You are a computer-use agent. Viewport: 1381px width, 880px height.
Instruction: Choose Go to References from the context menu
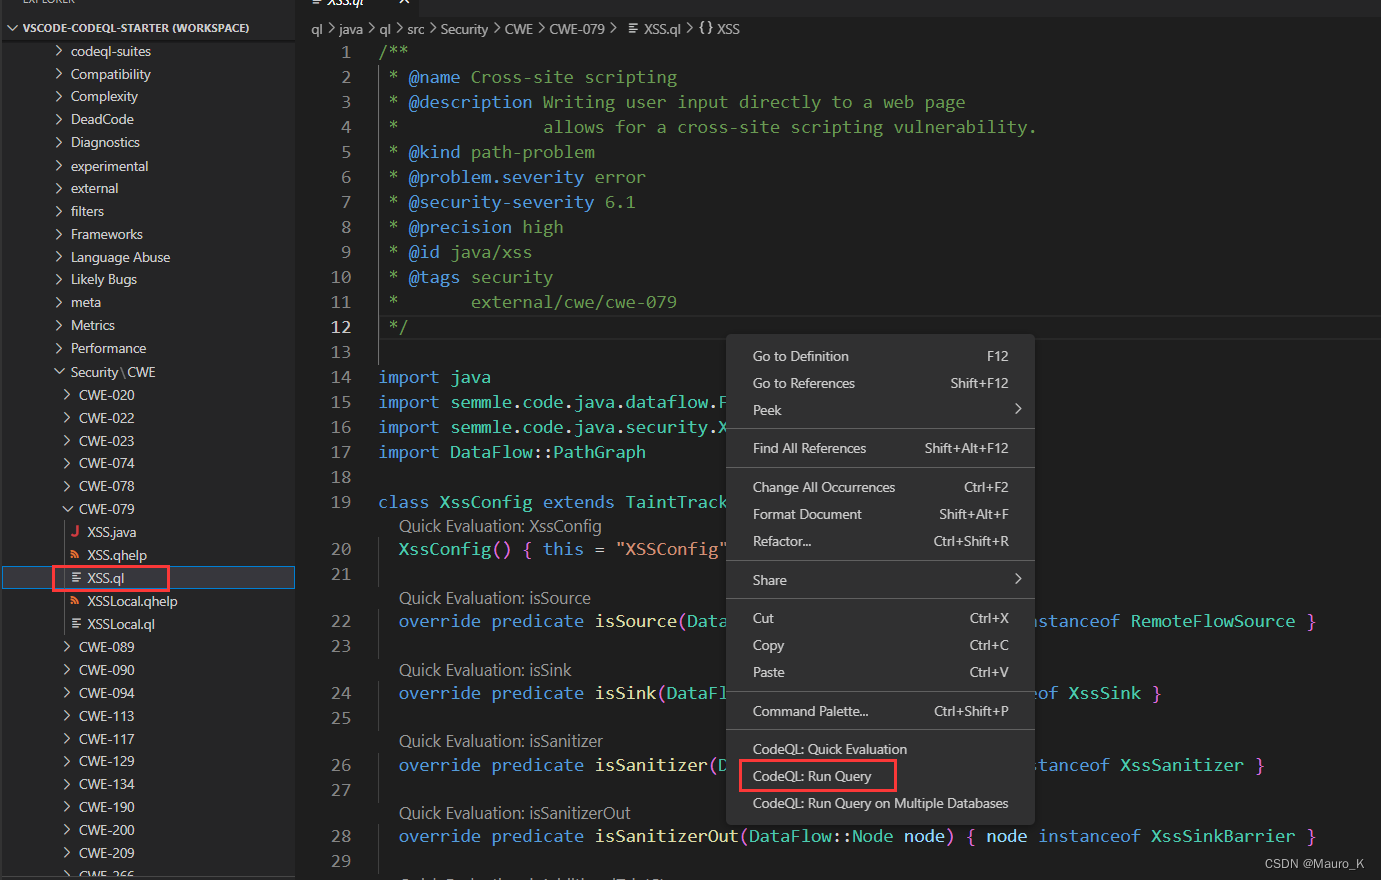[x=880, y=383]
